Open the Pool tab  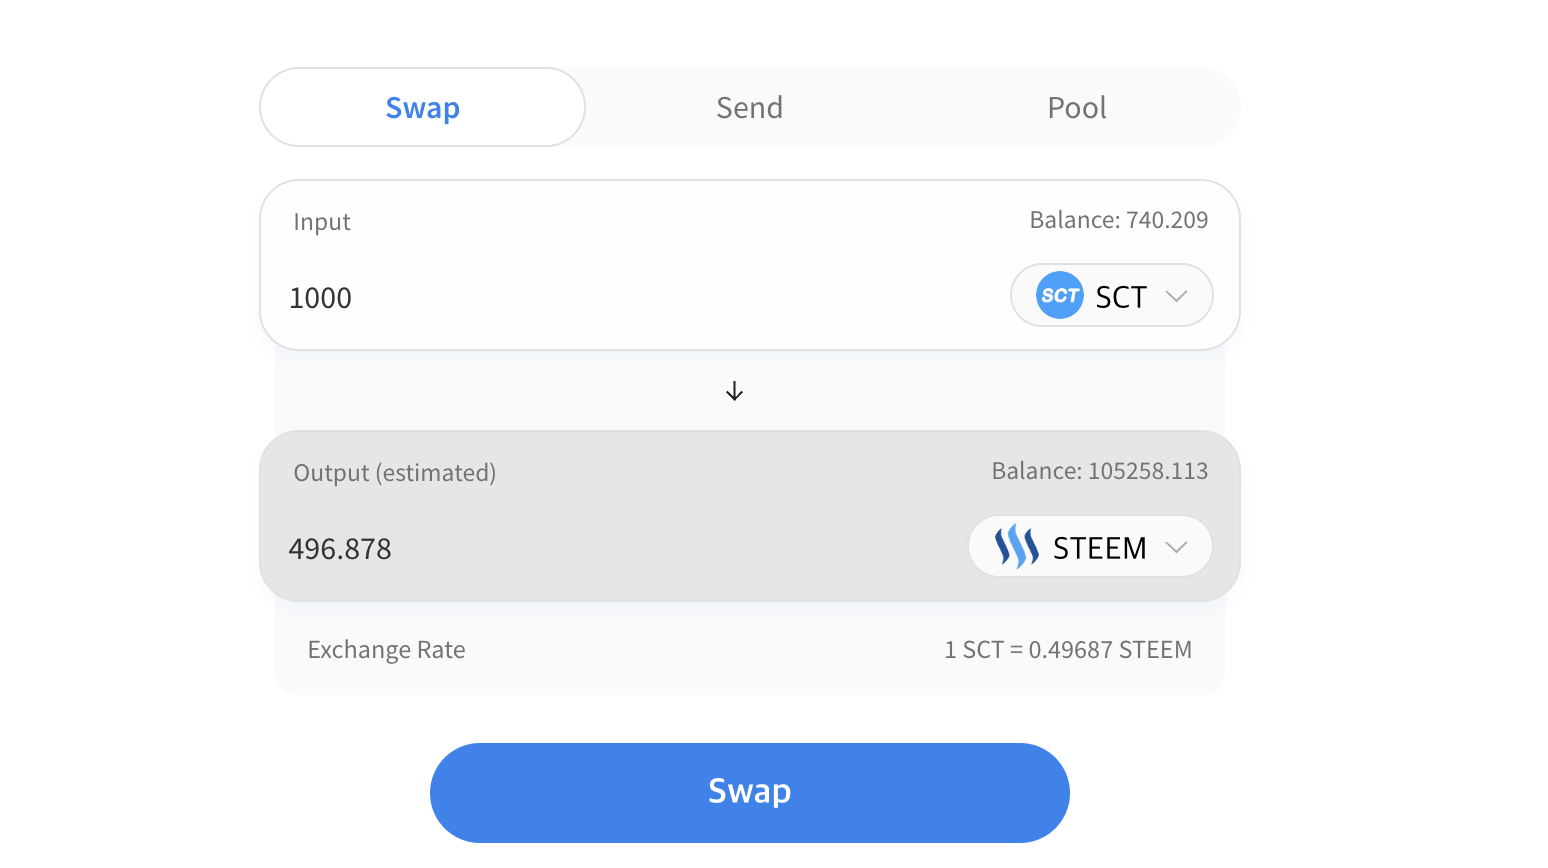pos(1076,108)
